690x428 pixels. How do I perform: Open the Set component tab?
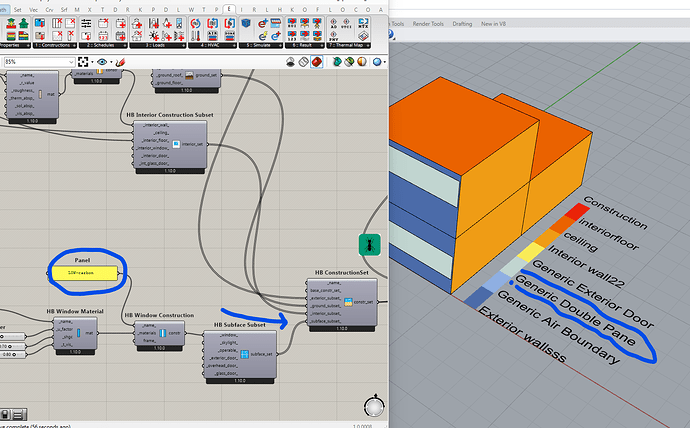pyautogui.click(x=18, y=9)
